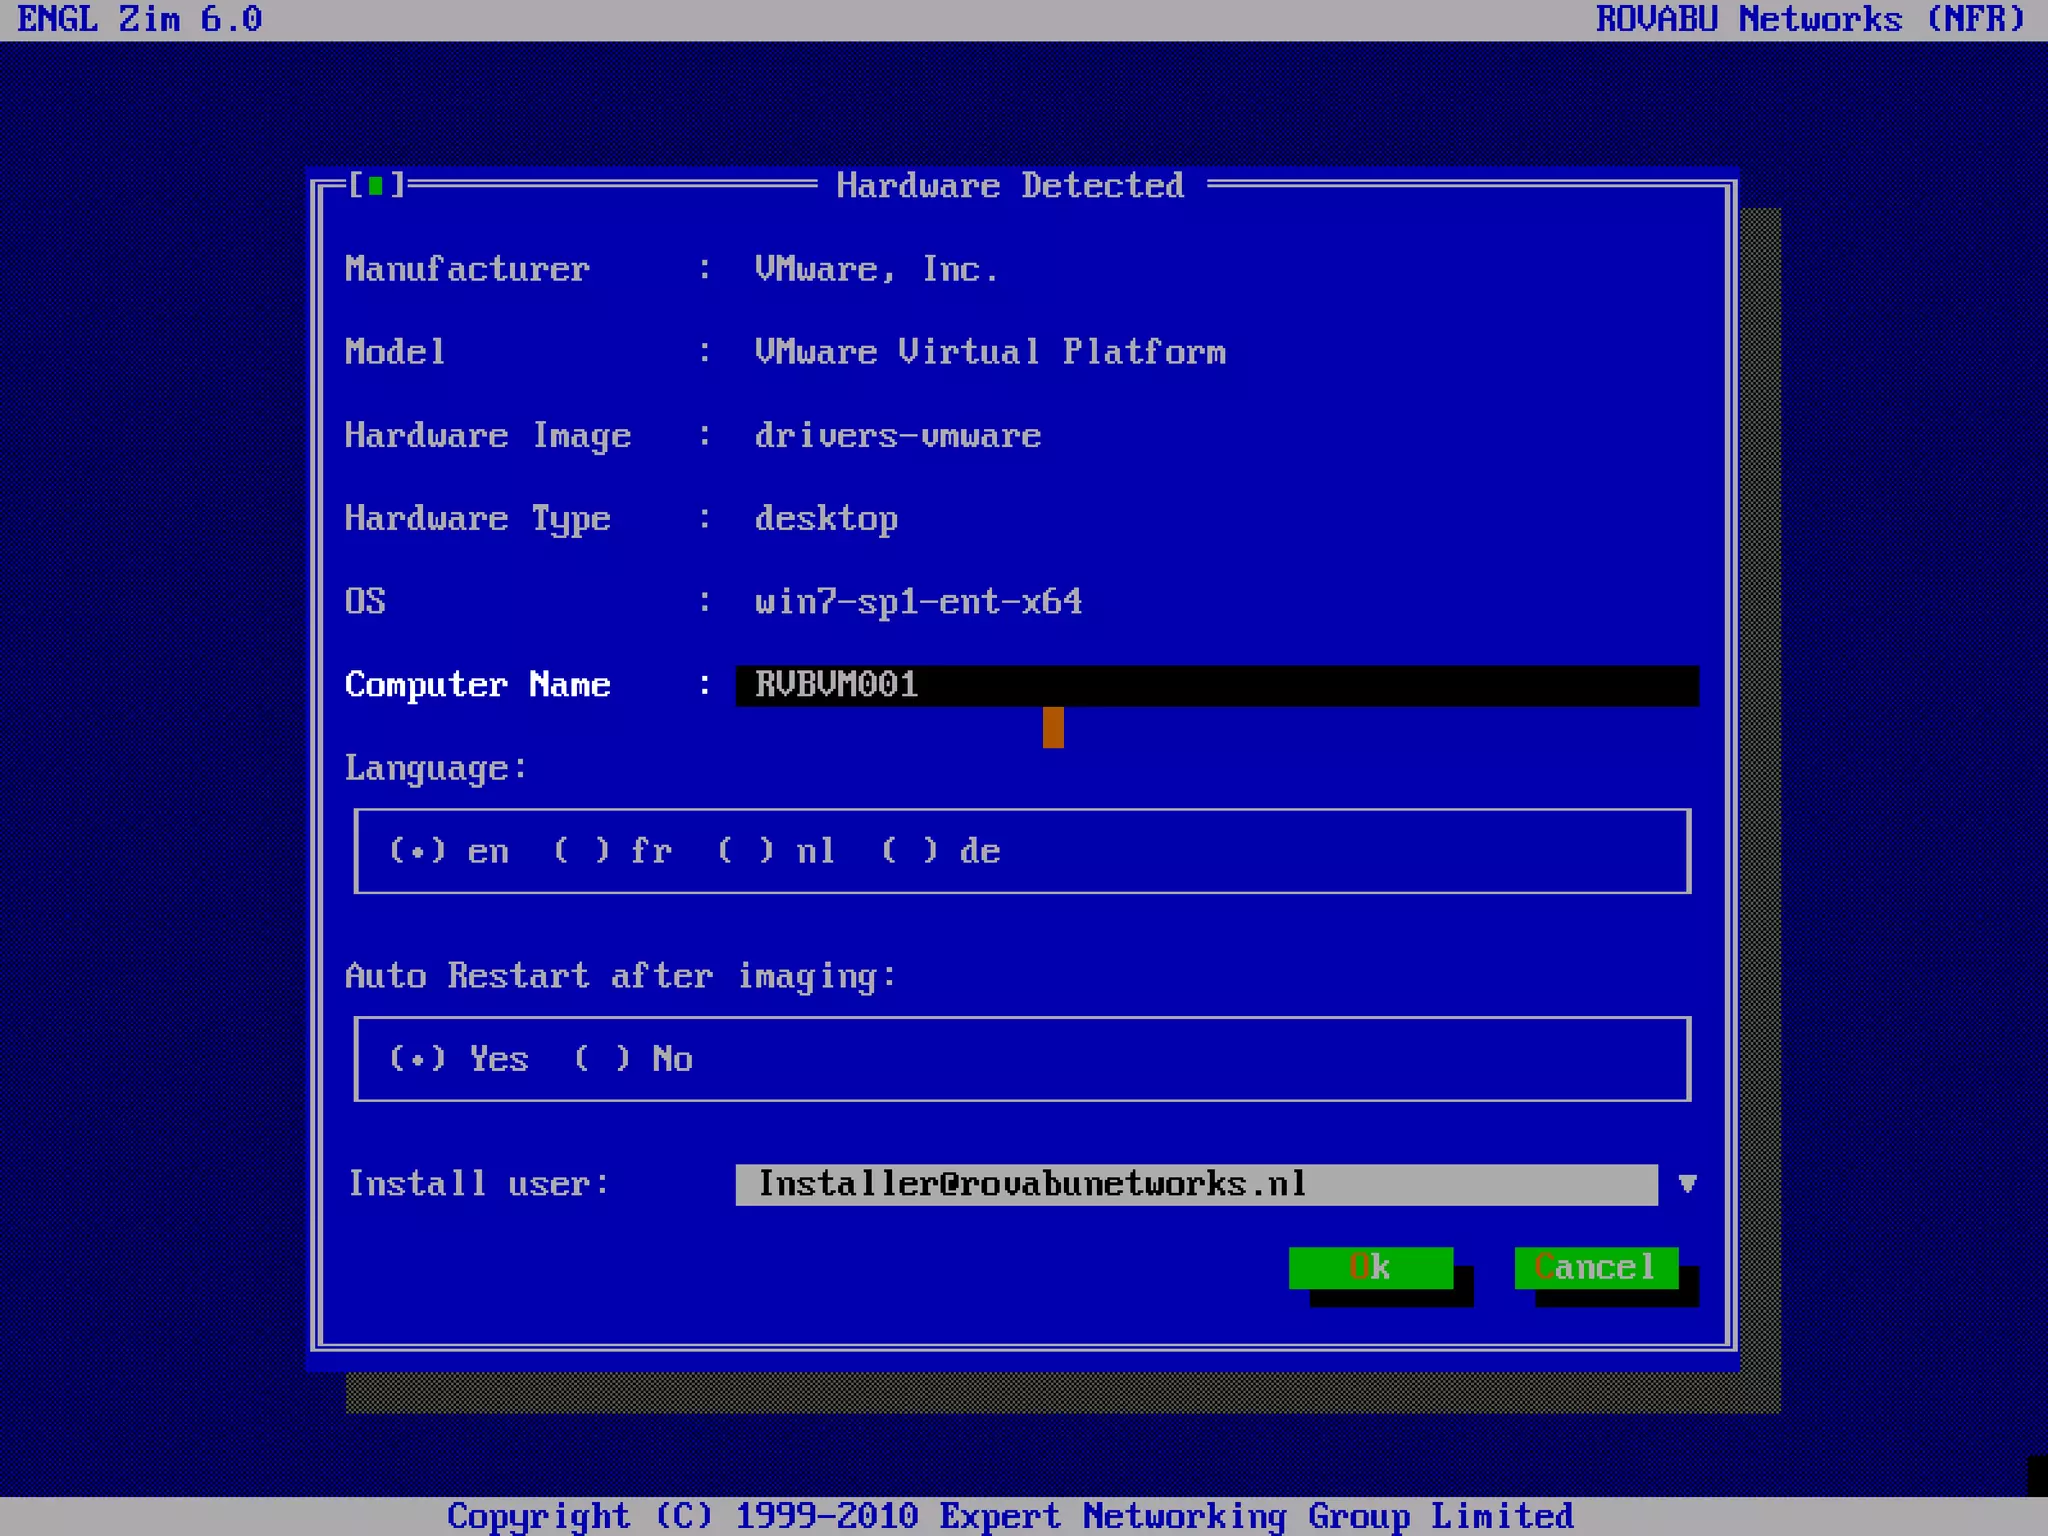The image size is (2048, 1536).
Task: Click the desktop hardware type value
Action: pos(826,518)
